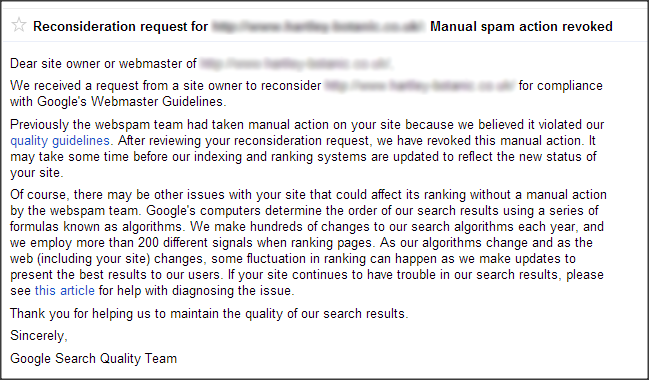
Task: Click the words "Google's Webmaster Guidelines"
Action: coord(132,101)
